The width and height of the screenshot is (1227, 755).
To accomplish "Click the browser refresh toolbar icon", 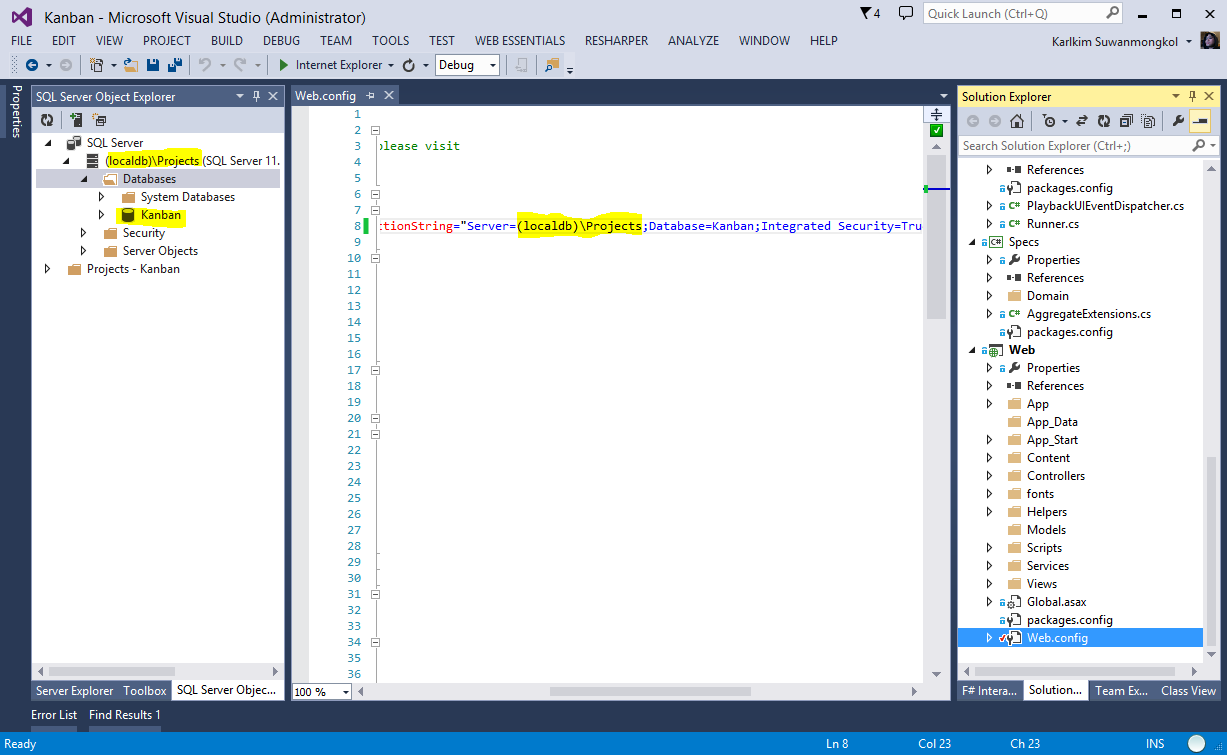I will 409,65.
